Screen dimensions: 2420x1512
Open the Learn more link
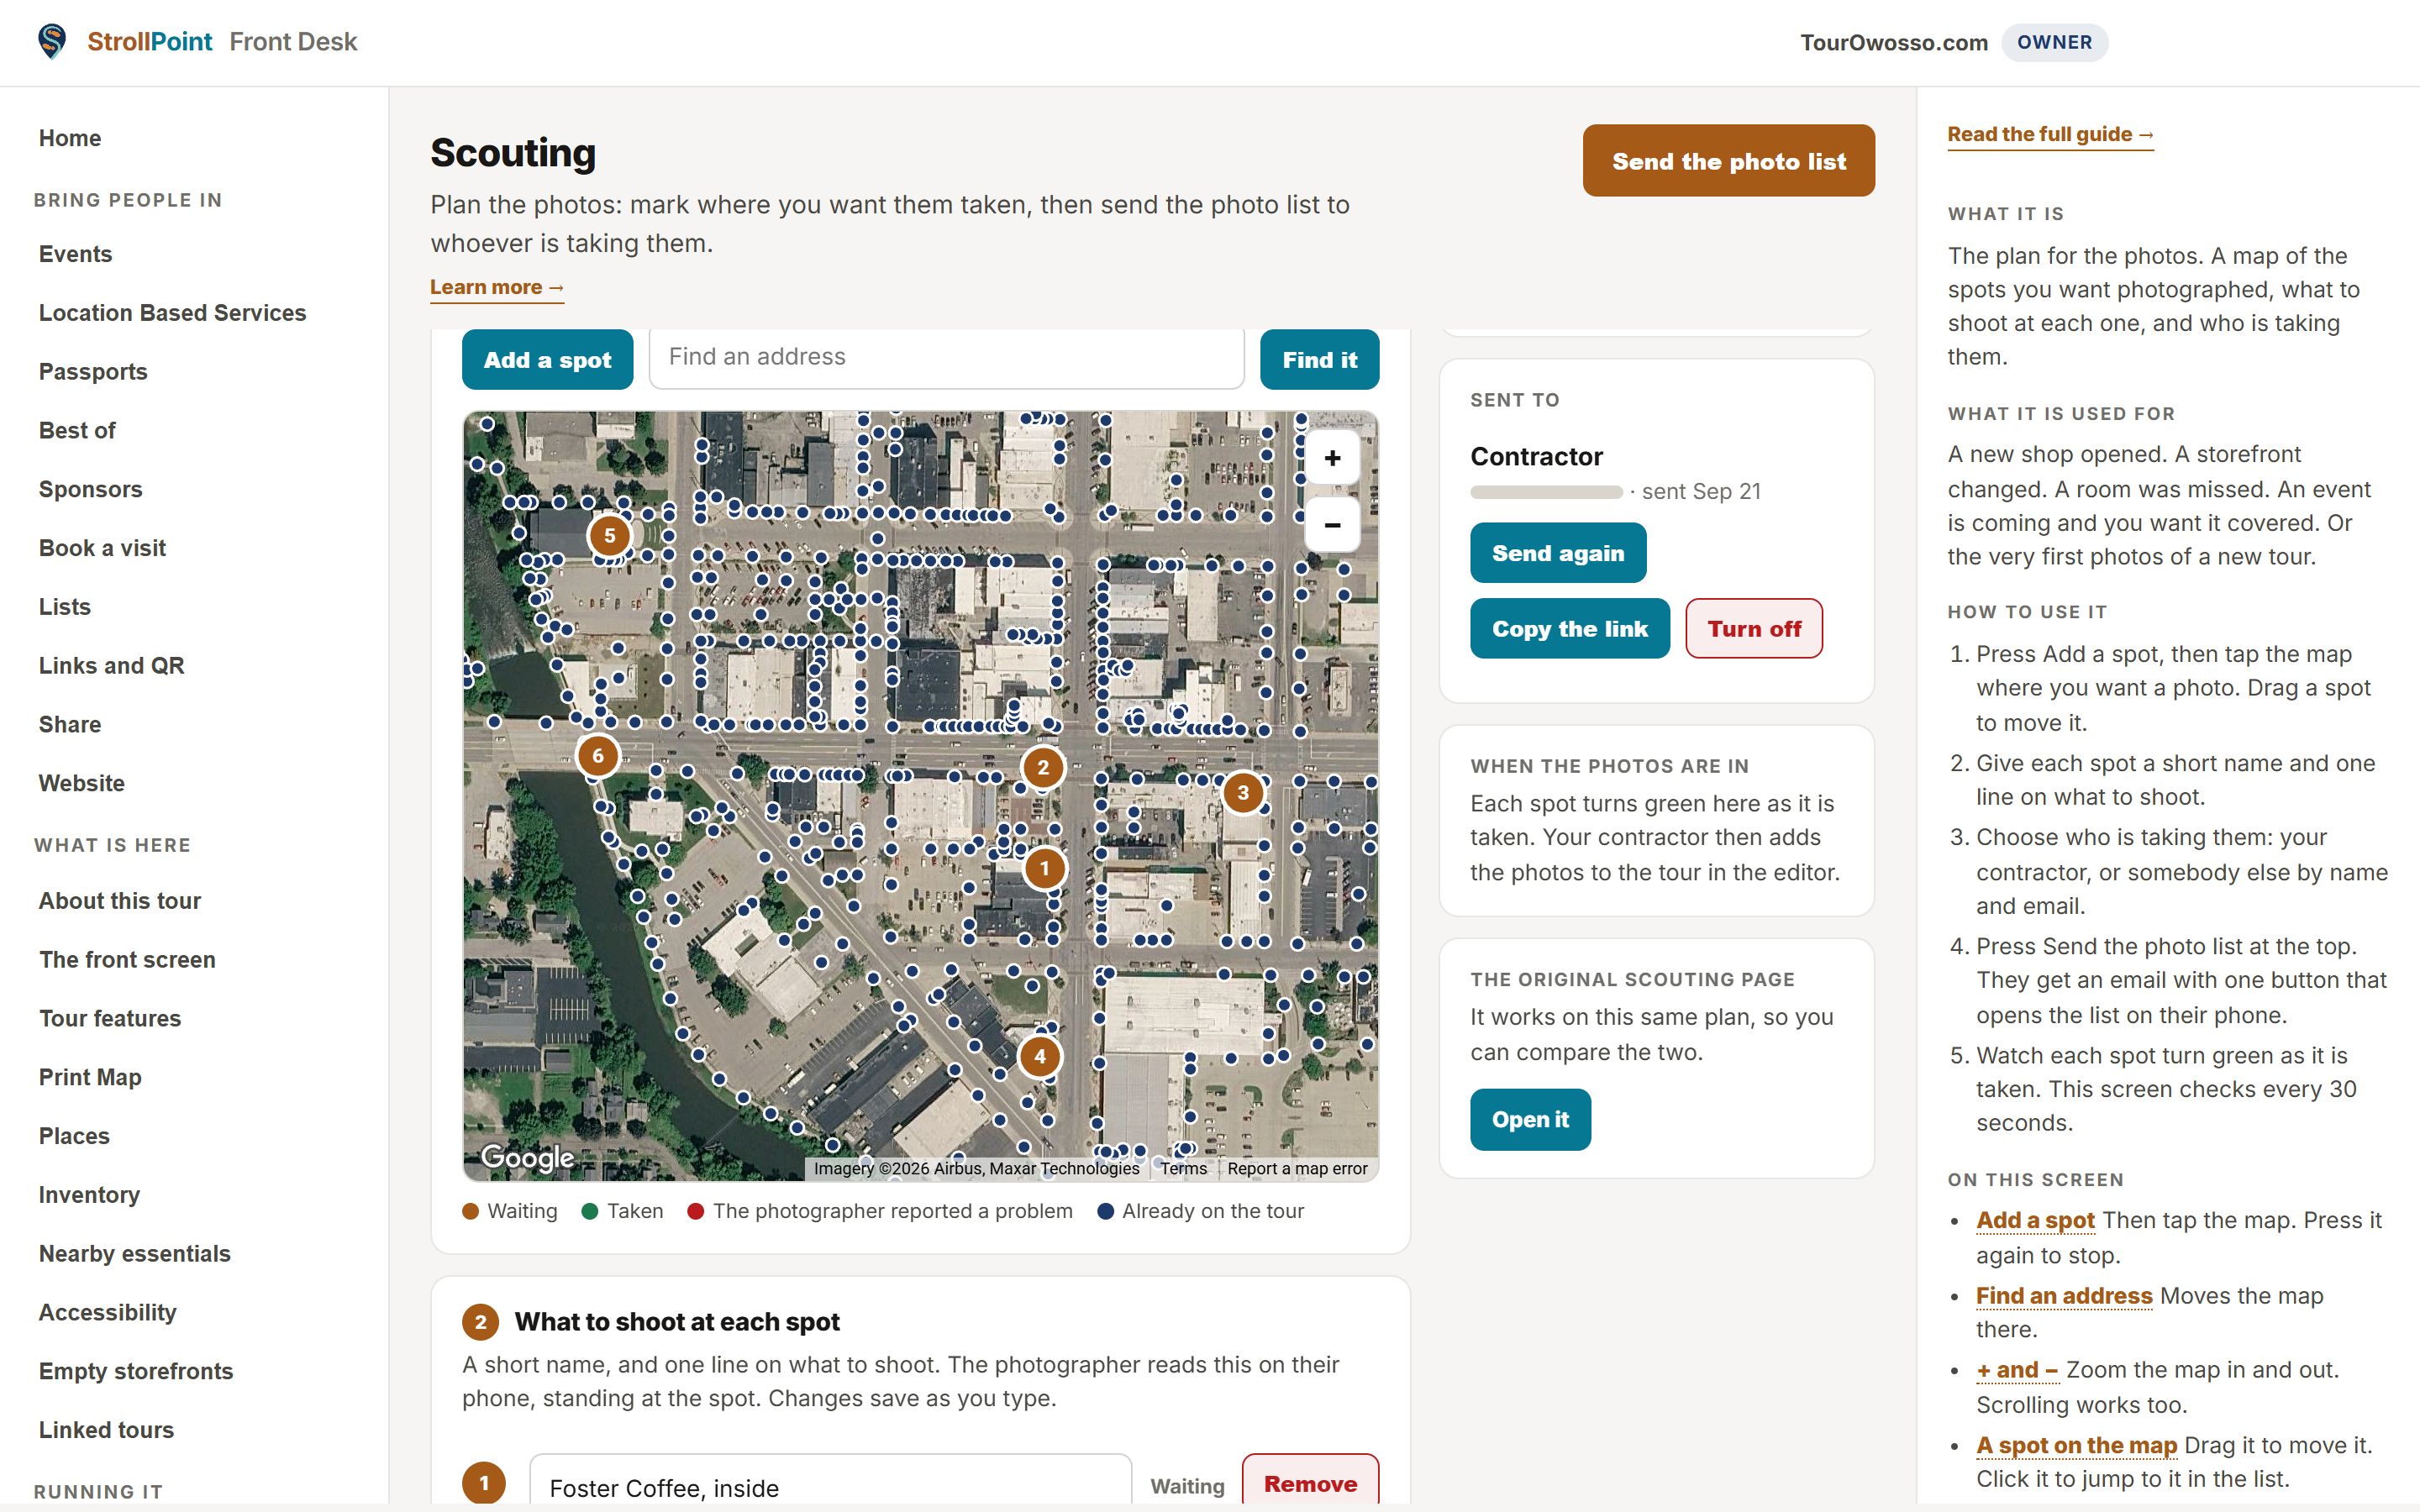tap(497, 288)
